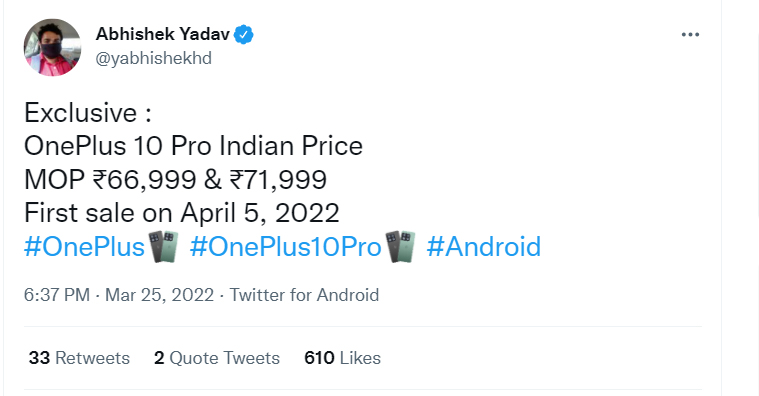This screenshot has width=759, height=396.
Task: View the 610 Likes list
Action: pyautogui.click(x=342, y=358)
